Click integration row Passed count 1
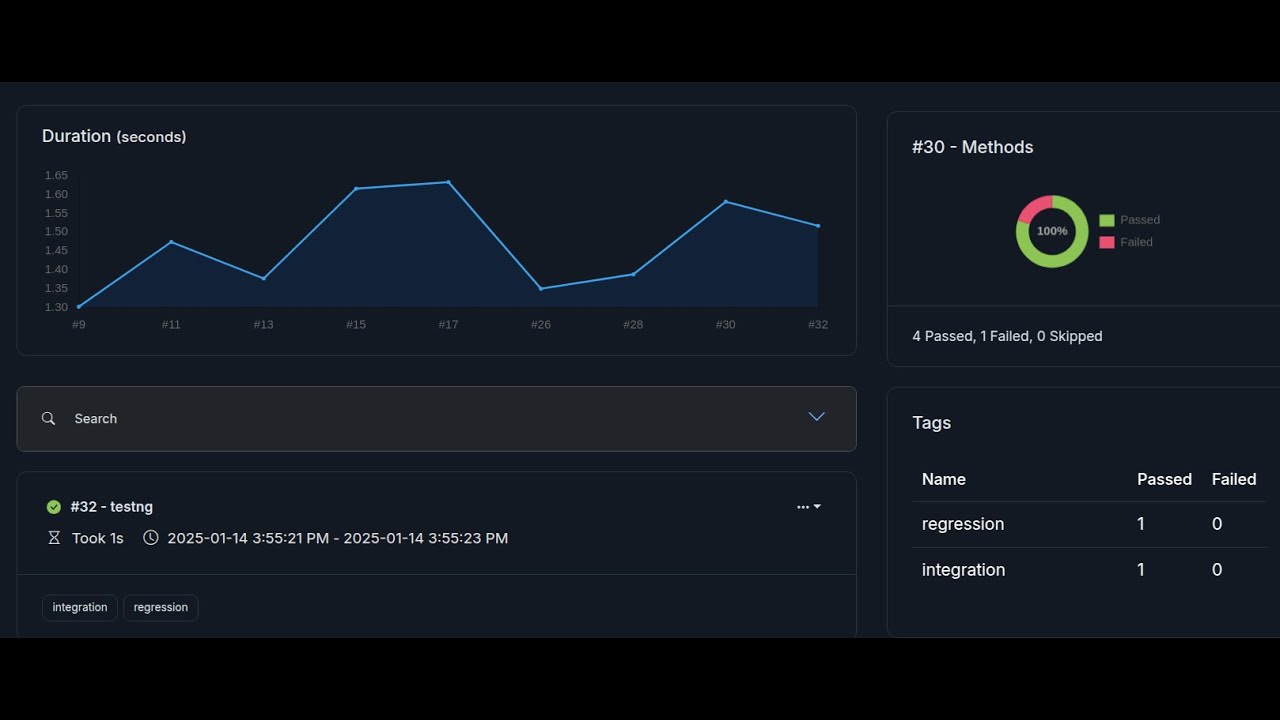Viewport: 1280px width, 720px height. (1141, 570)
